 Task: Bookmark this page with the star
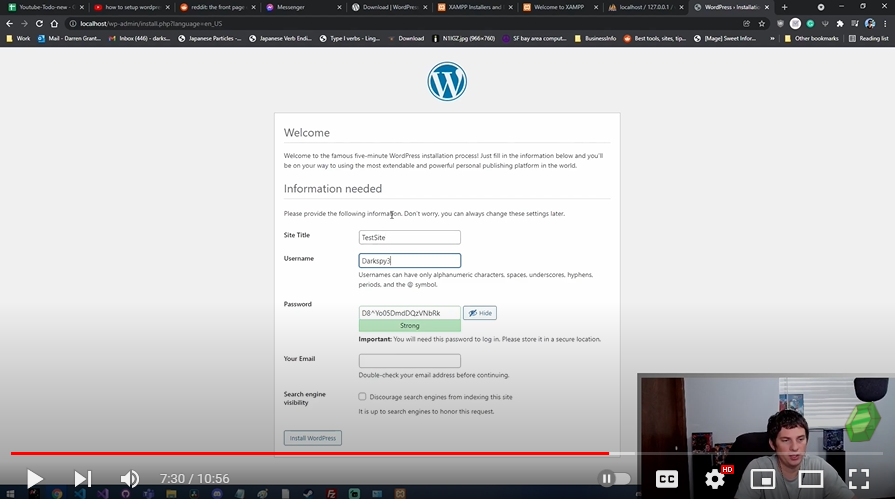761,23
